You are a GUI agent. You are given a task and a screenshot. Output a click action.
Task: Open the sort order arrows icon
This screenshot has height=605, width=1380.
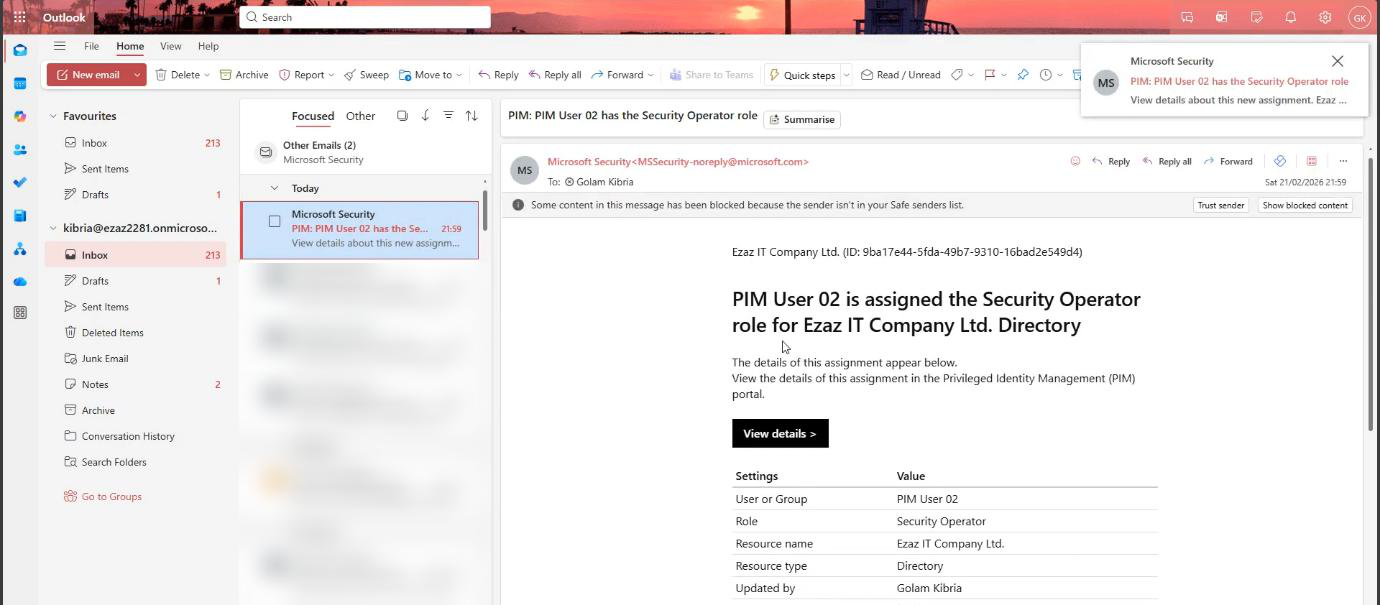coord(472,116)
